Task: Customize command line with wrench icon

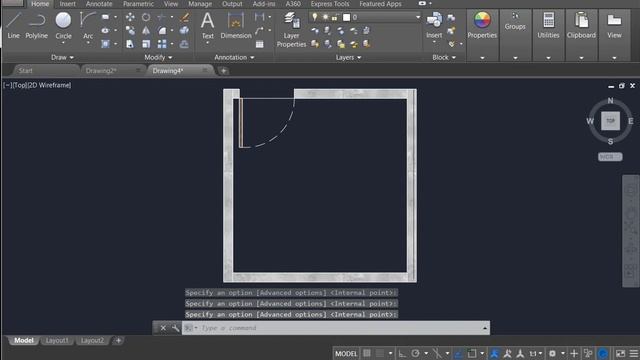Action: [176, 328]
